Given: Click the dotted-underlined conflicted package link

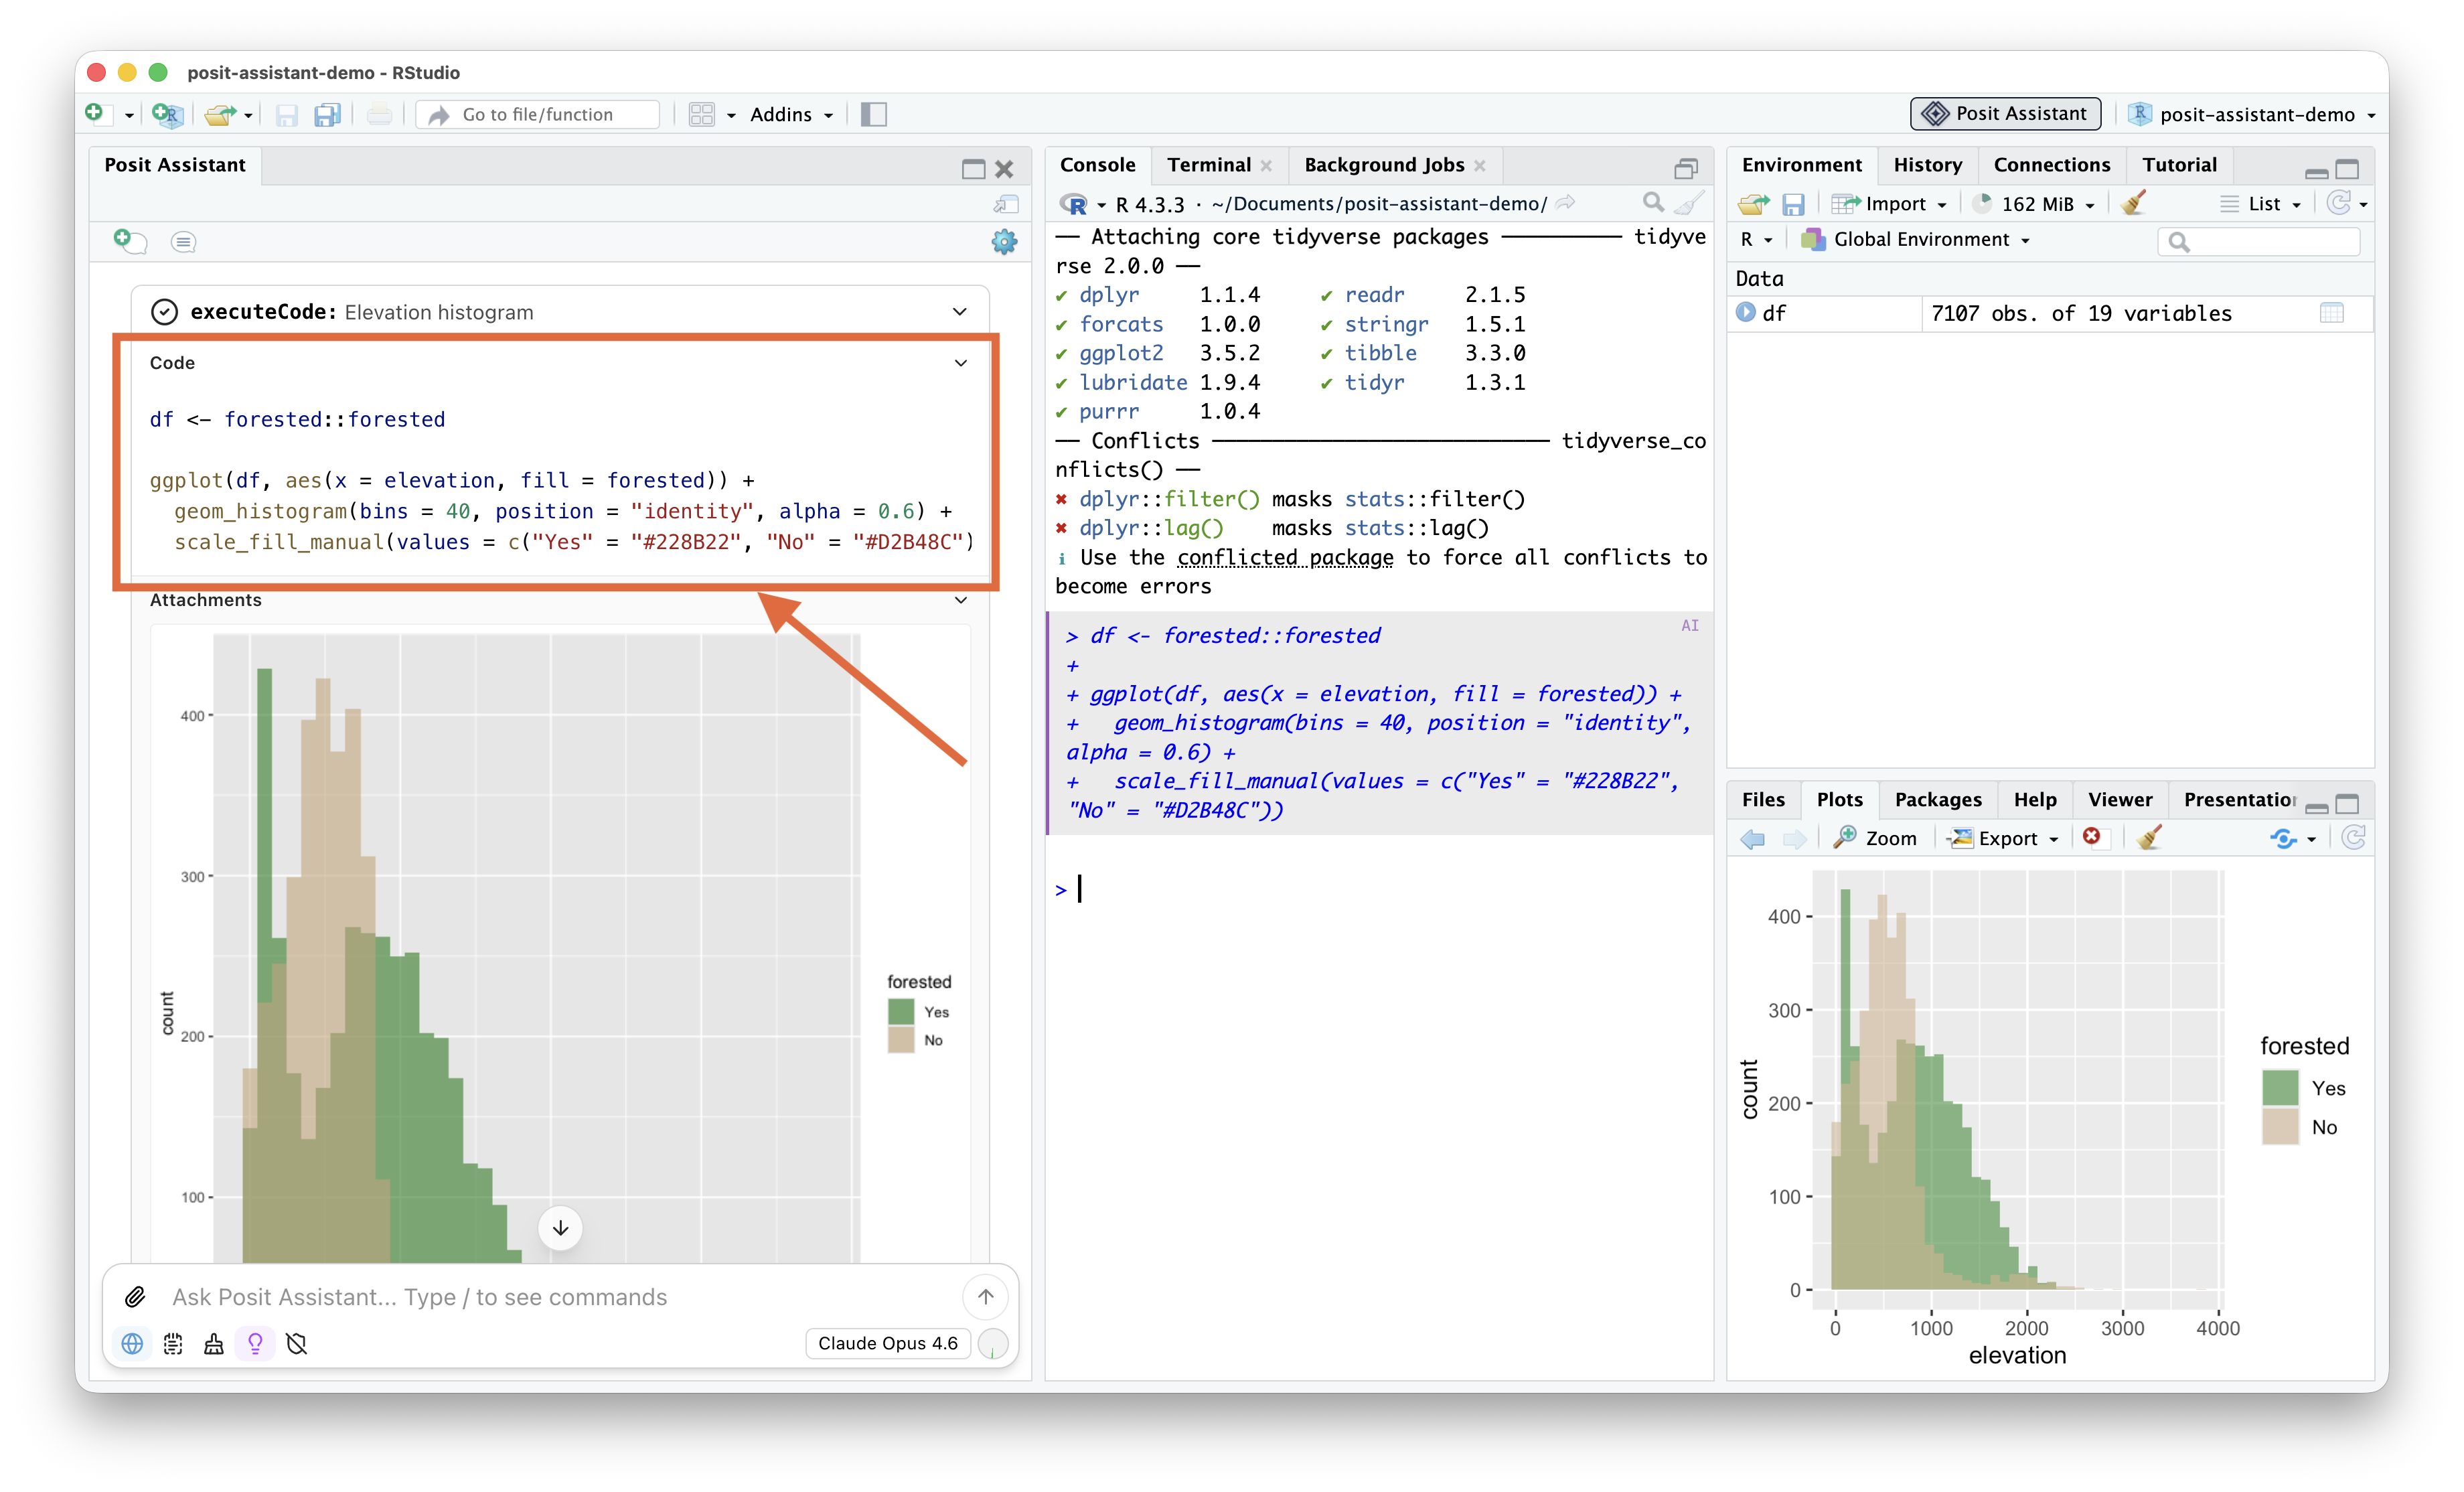Looking at the screenshot, I should [1285, 557].
